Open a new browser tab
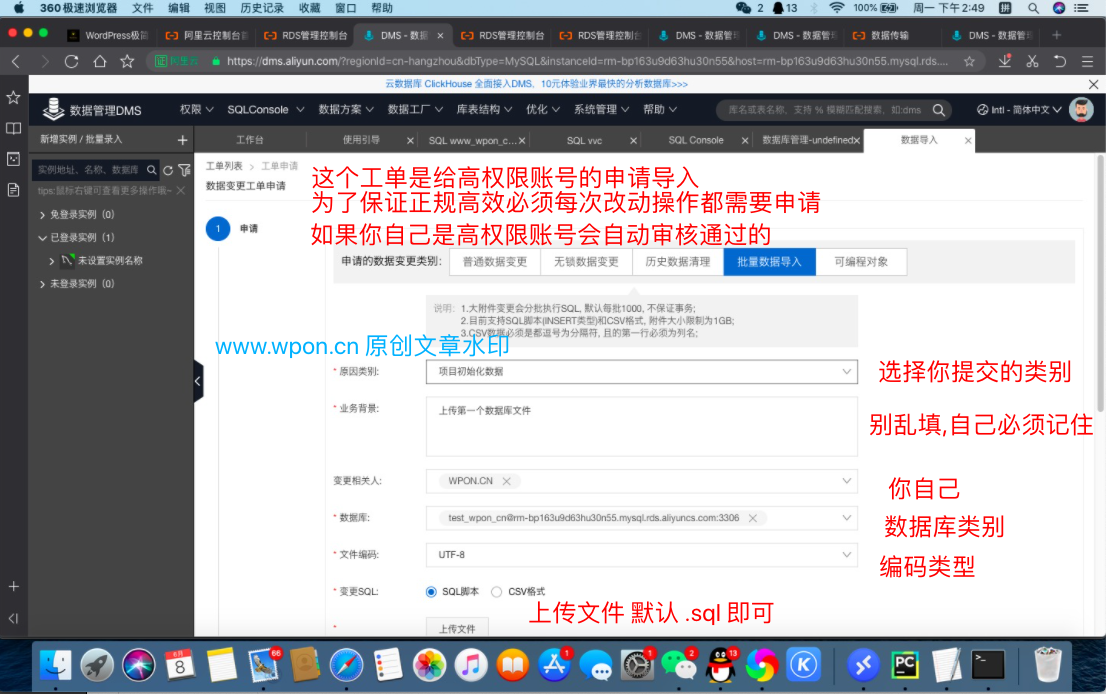Image resolution: width=1106 pixels, height=694 pixels. [x=1056, y=35]
